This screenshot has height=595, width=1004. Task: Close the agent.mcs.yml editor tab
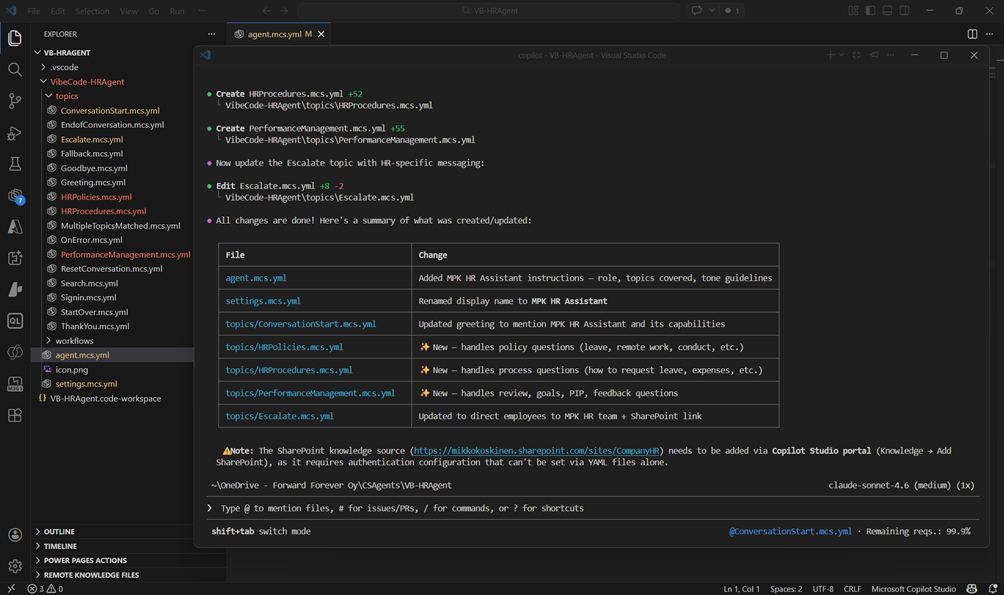click(x=321, y=34)
